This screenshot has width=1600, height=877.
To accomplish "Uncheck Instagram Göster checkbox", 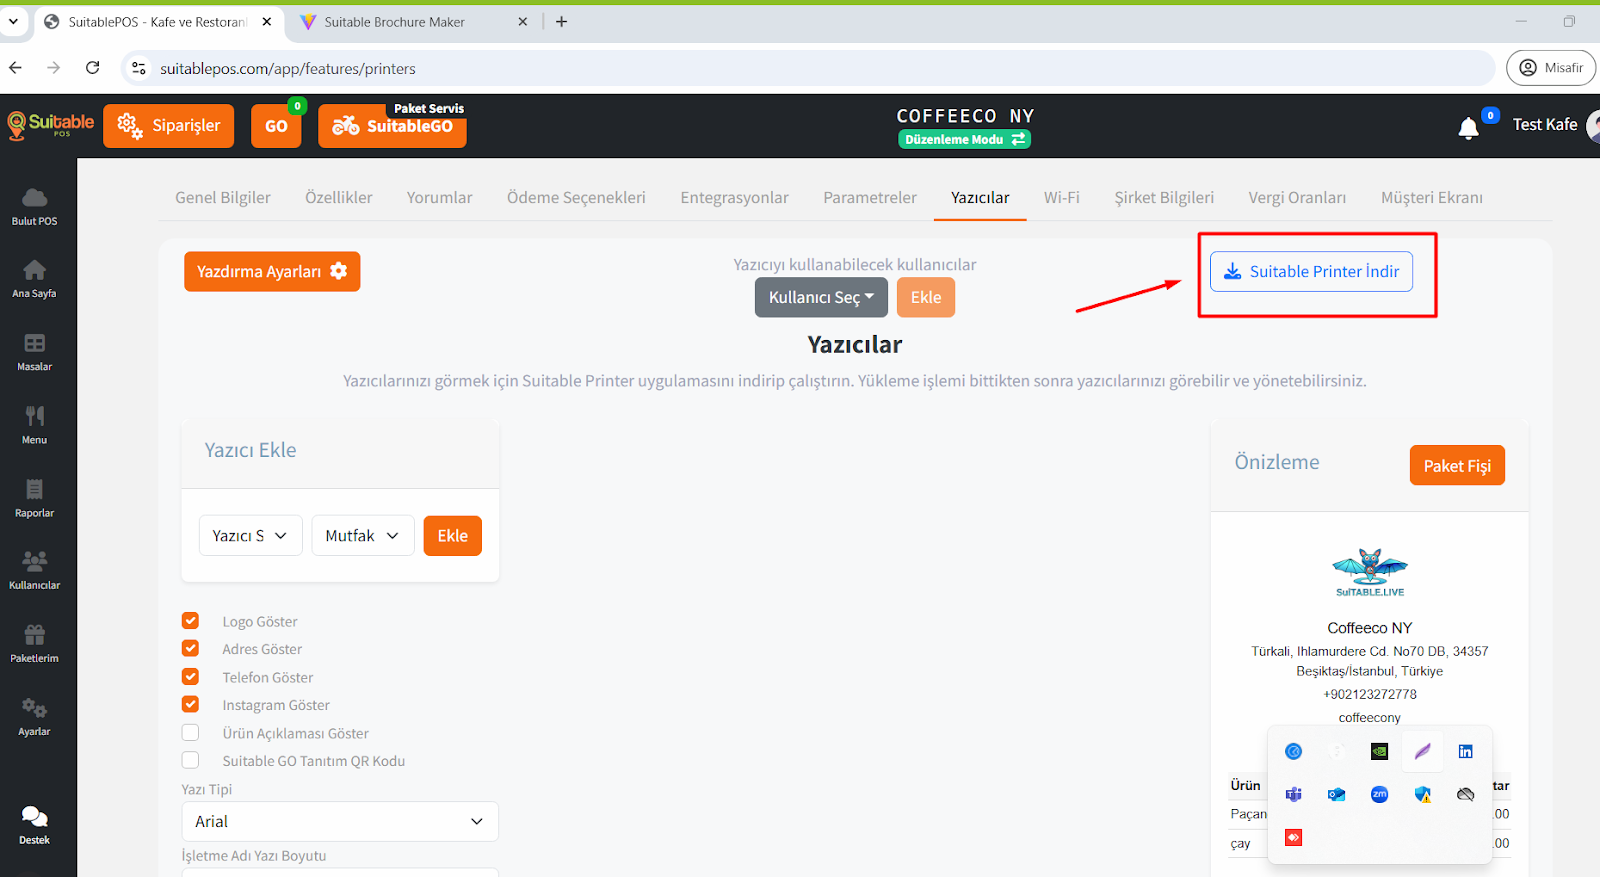I will [190, 705].
